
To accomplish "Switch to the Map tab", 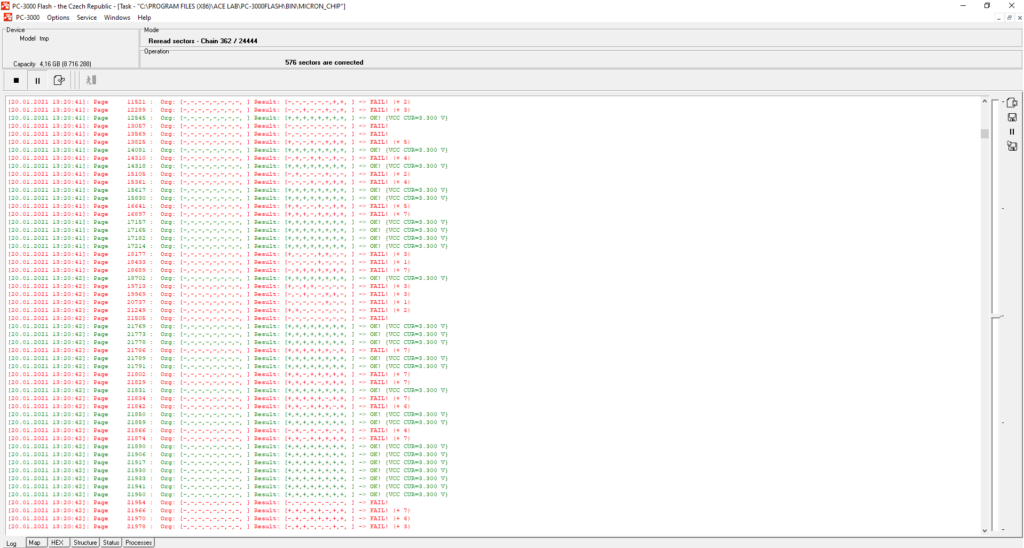I will coord(34,542).
